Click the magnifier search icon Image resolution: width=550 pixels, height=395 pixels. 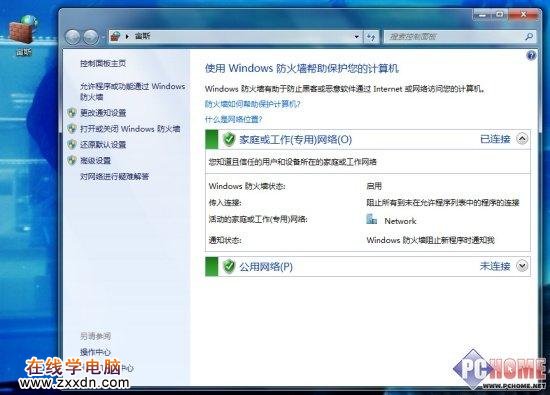[x=529, y=36]
